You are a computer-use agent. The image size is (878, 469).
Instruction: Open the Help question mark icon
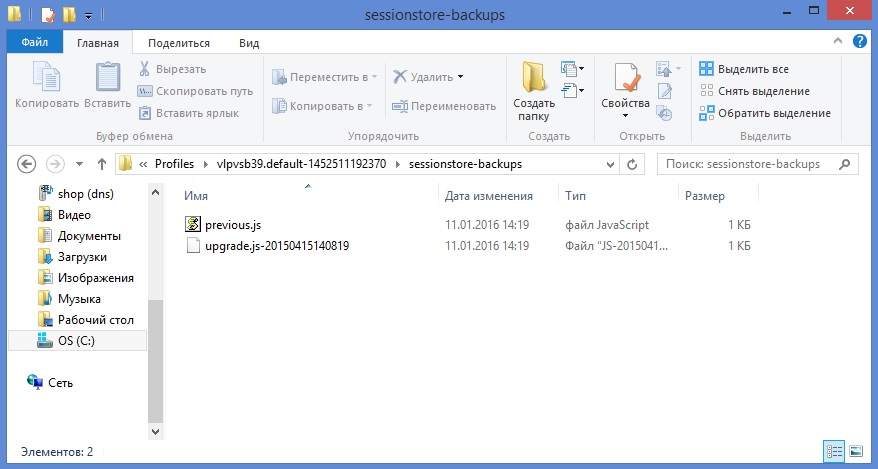(859, 42)
